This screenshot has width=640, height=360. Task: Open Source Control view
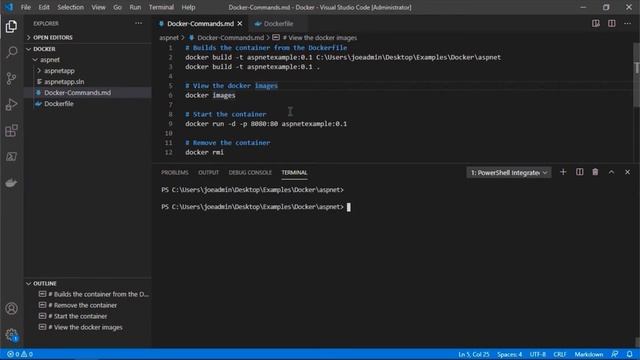pos(11,78)
